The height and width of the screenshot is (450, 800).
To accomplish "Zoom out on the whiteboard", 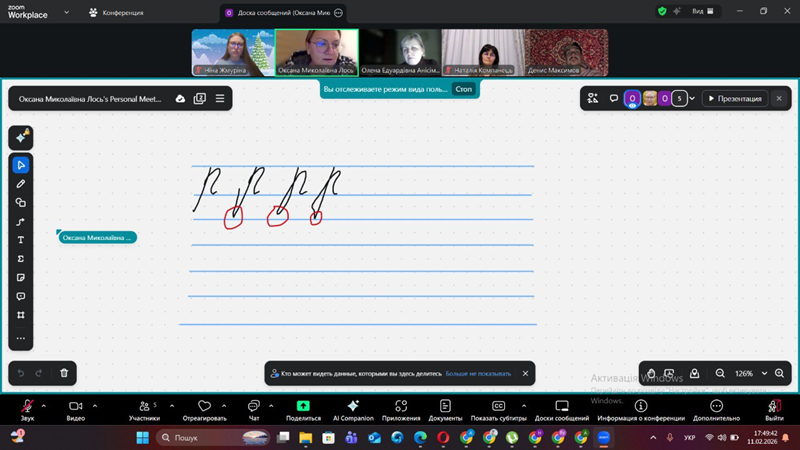I will tap(721, 373).
